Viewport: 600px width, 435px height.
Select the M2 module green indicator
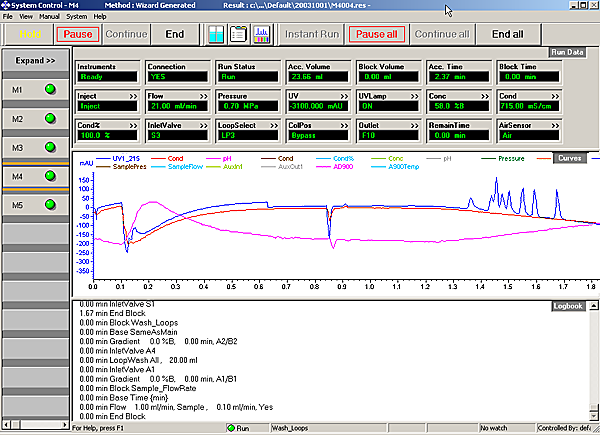49,118
